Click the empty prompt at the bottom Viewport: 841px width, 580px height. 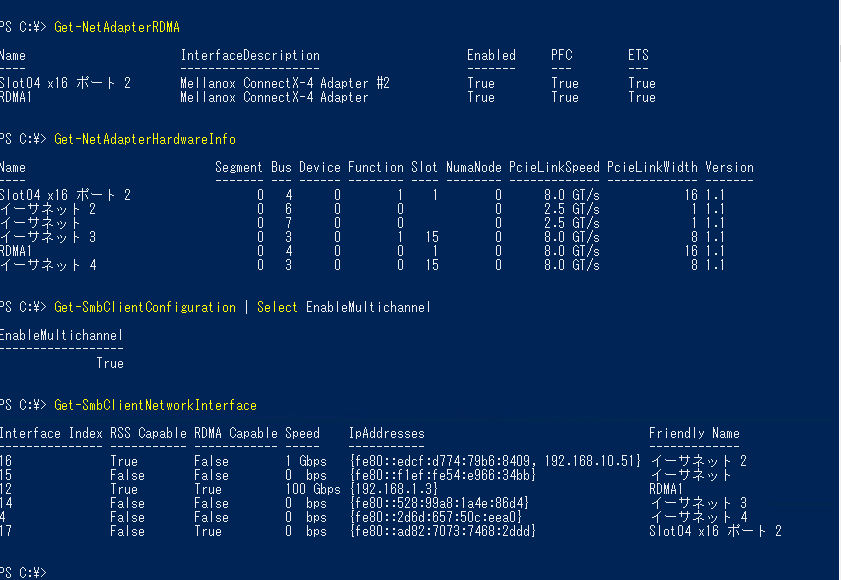click(x=24, y=572)
